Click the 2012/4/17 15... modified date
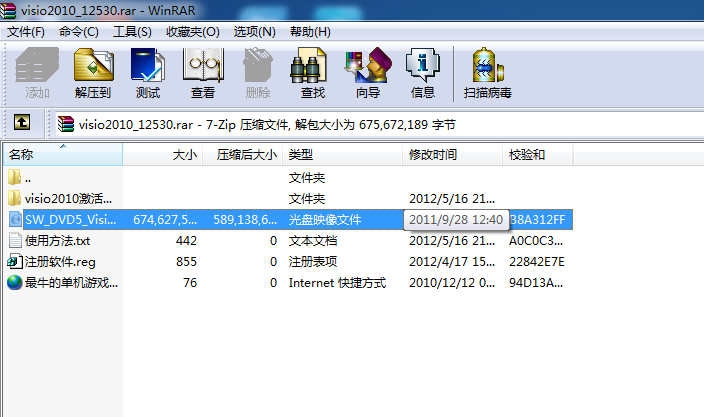 click(452, 262)
